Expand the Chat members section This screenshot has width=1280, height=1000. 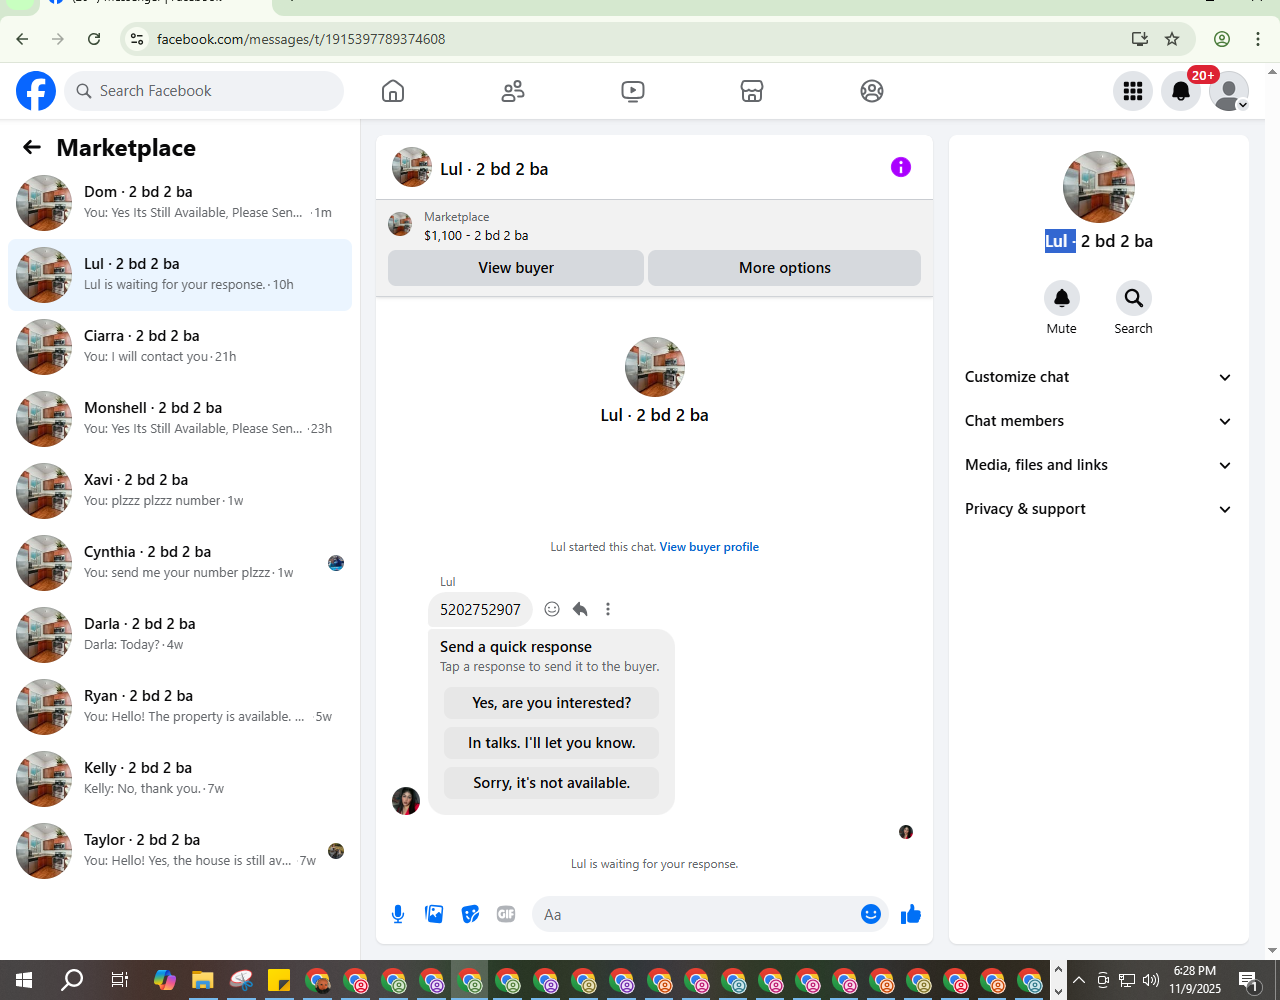[1099, 421]
